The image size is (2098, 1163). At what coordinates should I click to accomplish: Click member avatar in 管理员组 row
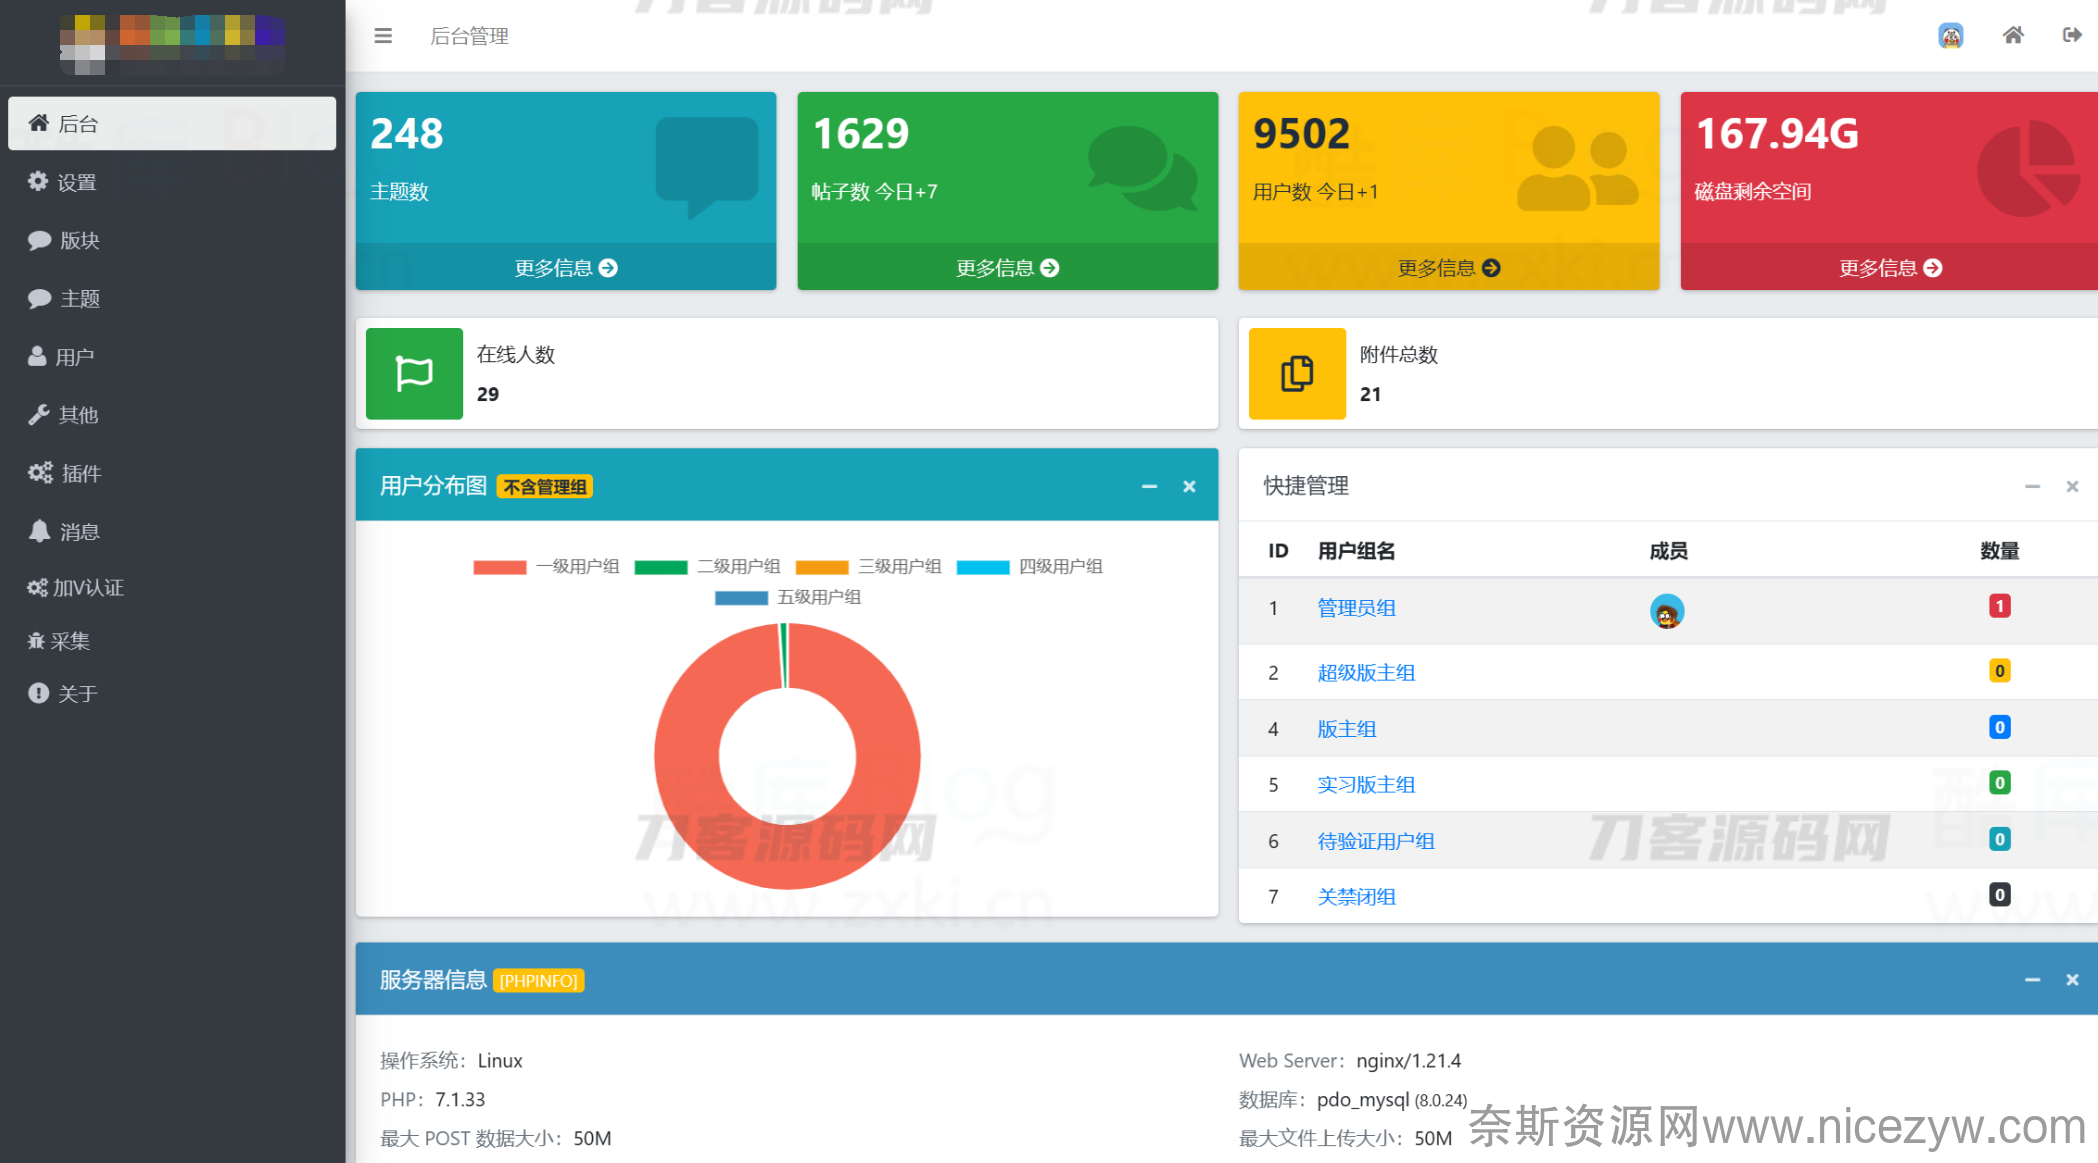pos(1666,611)
